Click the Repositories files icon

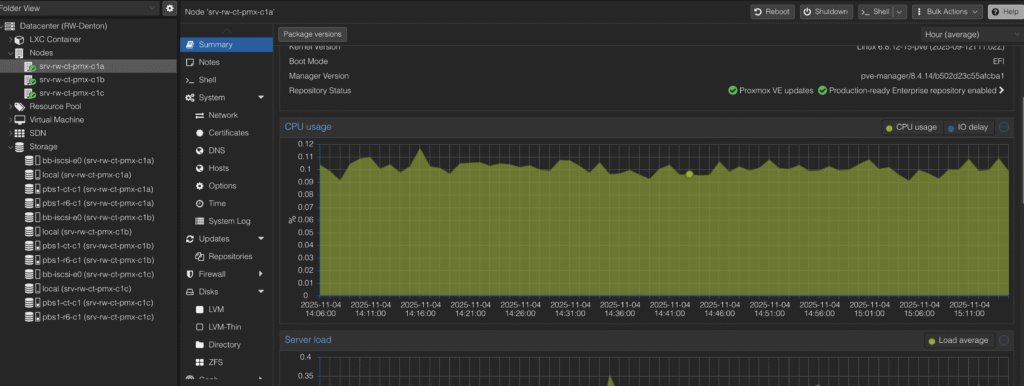200,257
